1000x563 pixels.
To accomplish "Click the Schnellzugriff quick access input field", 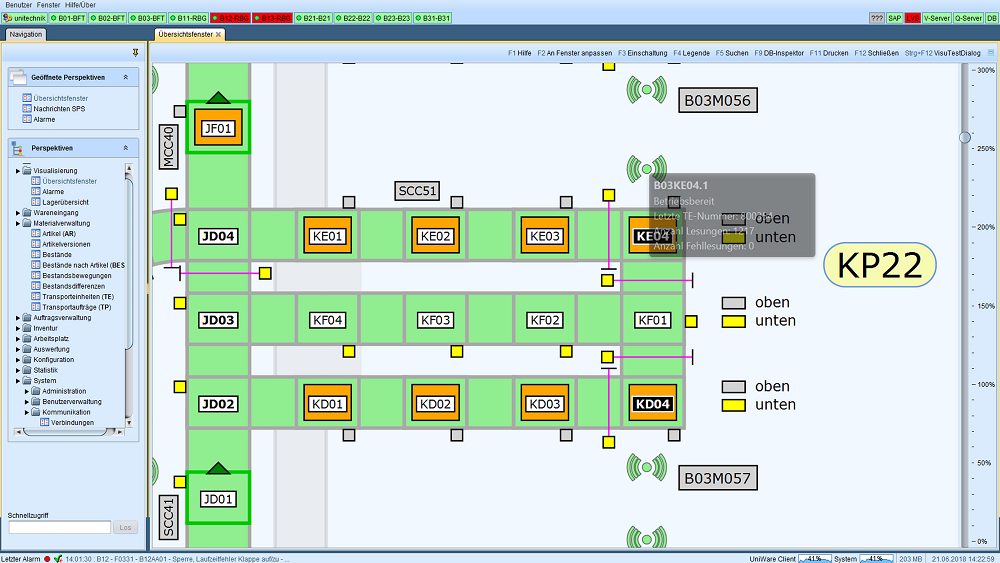I will tap(60, 527).
